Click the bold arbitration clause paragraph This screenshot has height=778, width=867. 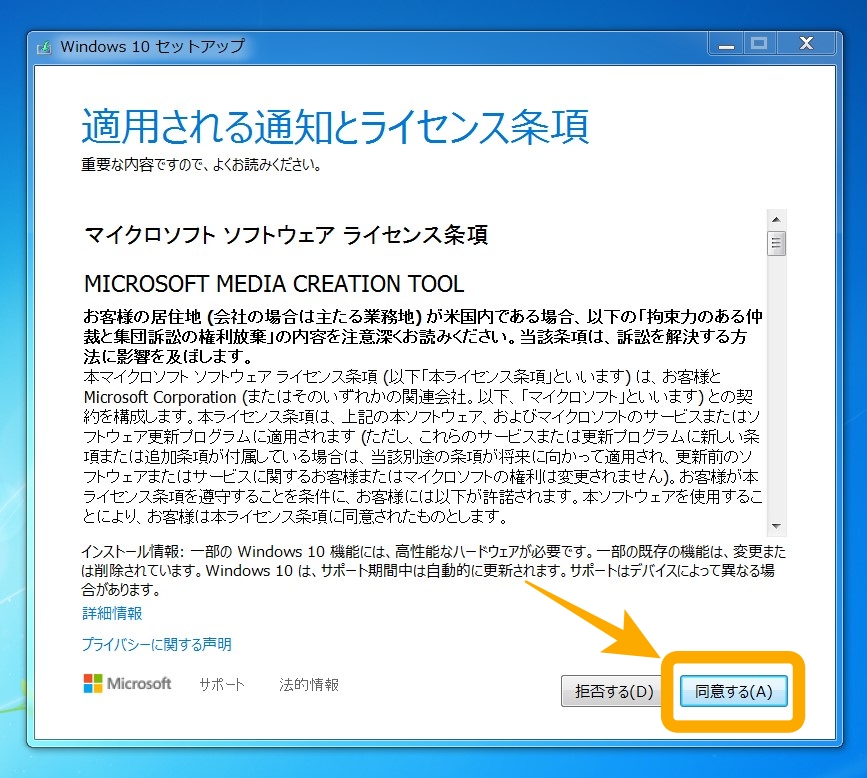pyautogui.click(x=420, y=331)
